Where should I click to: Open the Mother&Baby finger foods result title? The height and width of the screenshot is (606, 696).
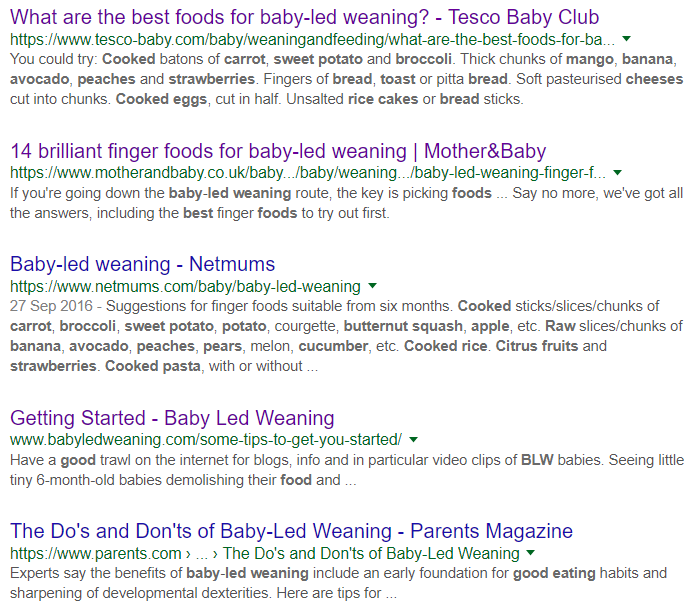point(278,151)
